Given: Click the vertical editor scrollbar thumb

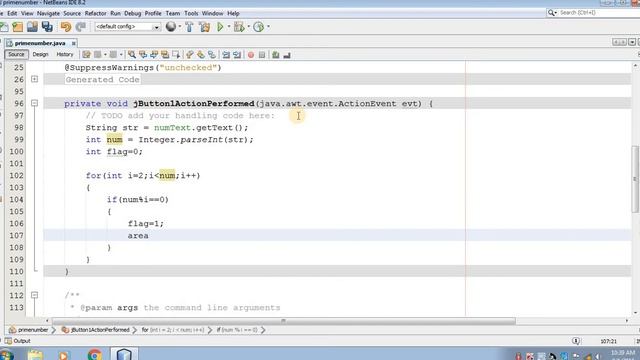Looking at the screenshot, I should pos(635,178).
